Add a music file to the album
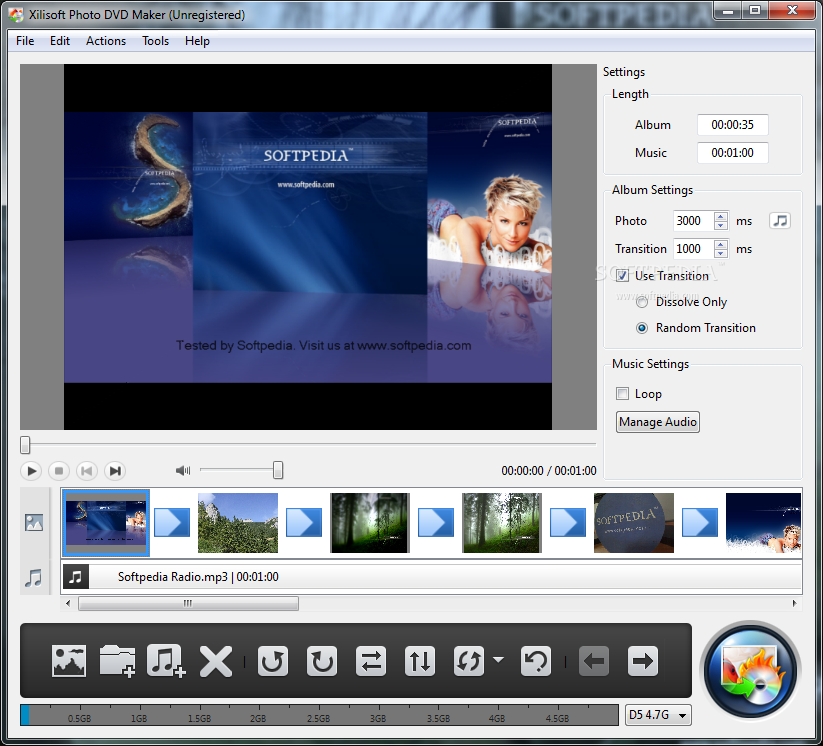823x746 pixels. click(166, 661)
